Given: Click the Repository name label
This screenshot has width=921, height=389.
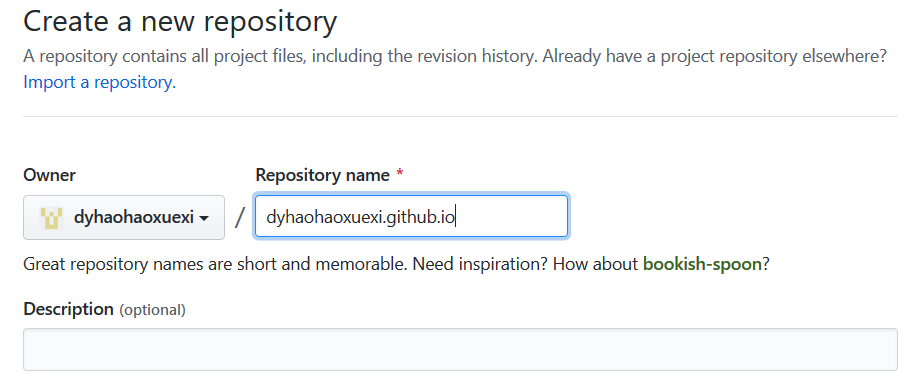Looking at the screenshot, I should (322, 175).
